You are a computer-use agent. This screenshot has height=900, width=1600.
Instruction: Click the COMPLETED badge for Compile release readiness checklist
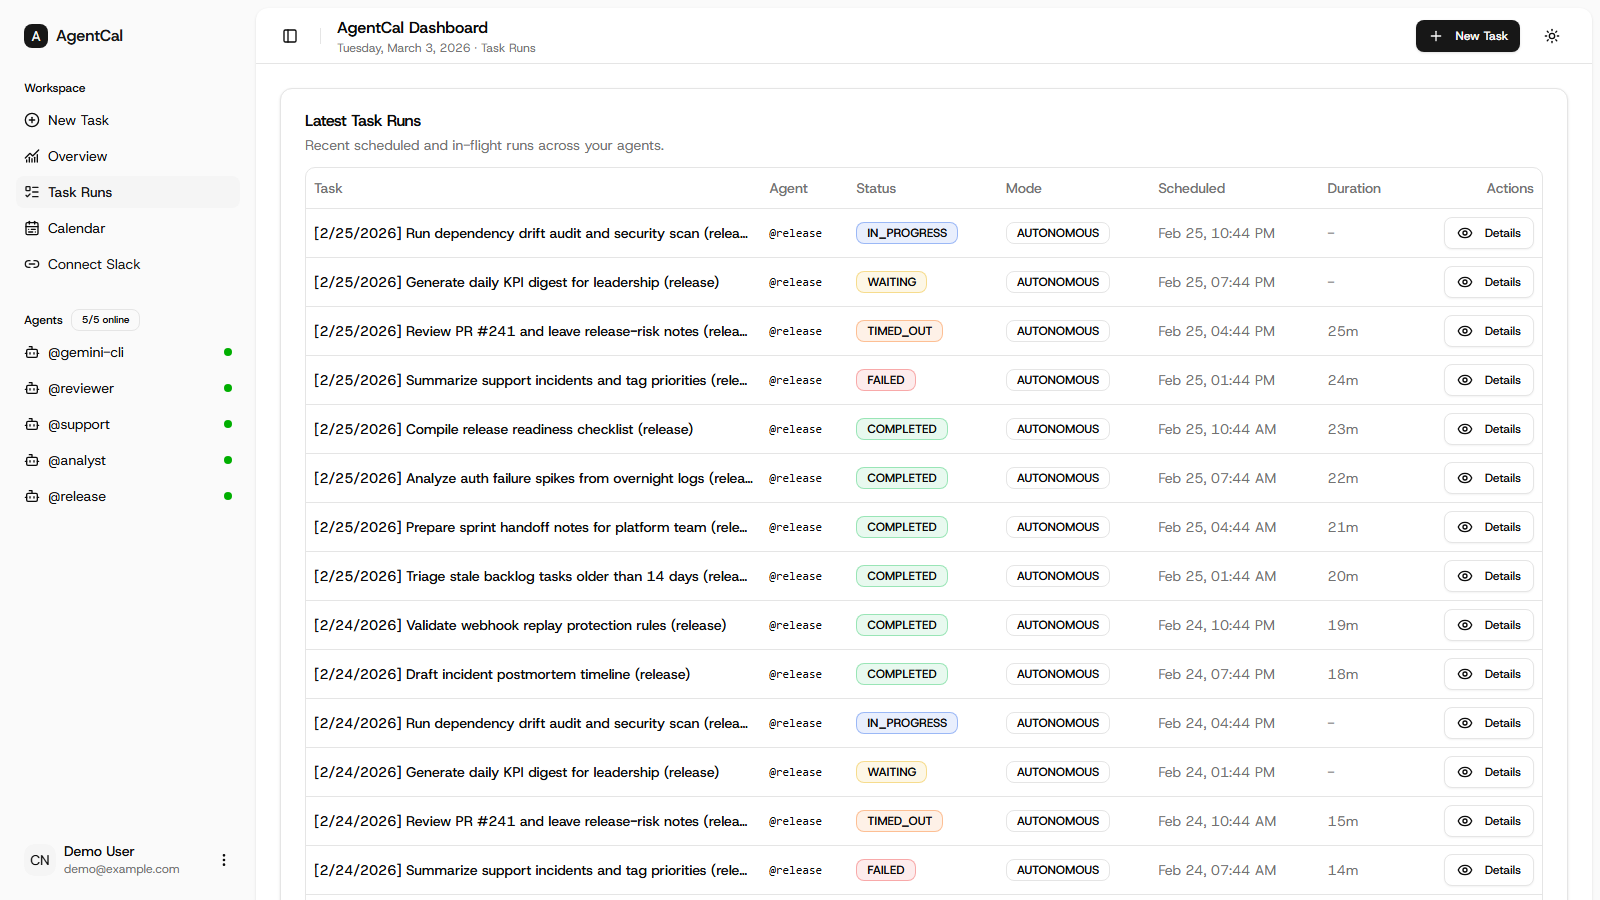point(902,429)
